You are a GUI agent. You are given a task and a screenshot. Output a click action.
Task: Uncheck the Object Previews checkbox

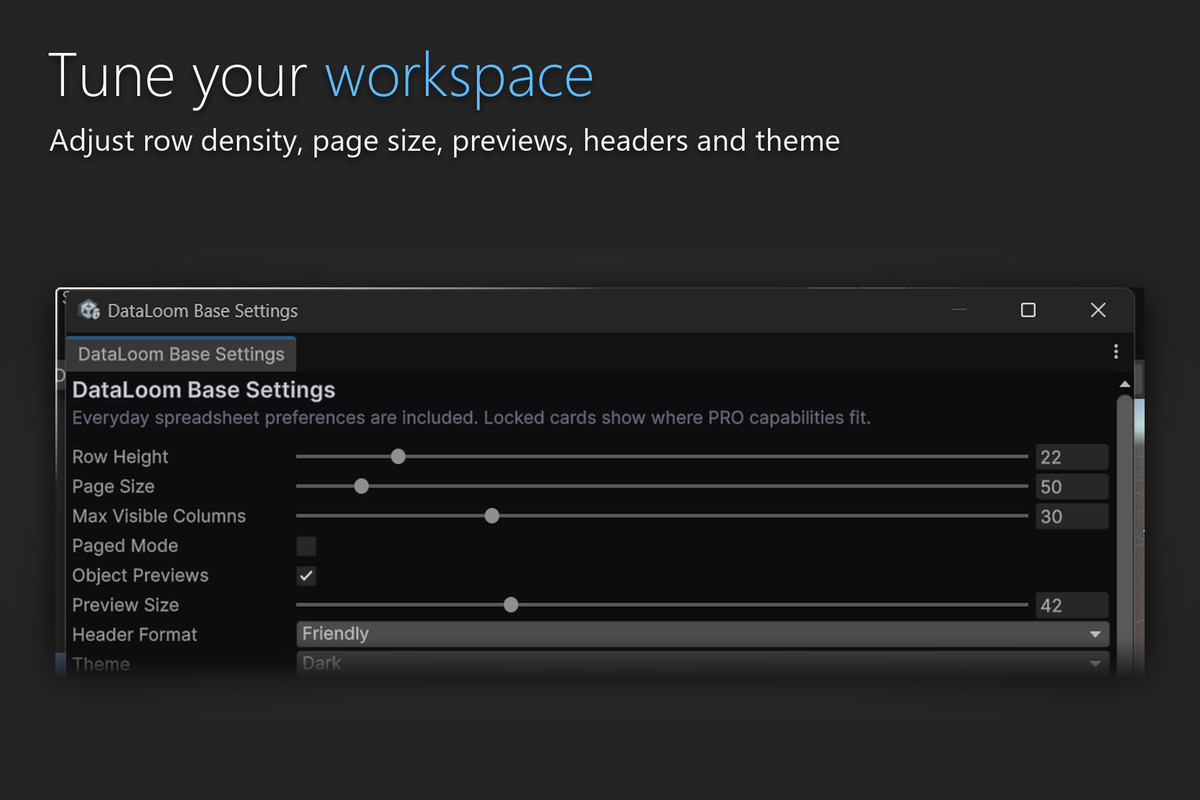[306, 576]
